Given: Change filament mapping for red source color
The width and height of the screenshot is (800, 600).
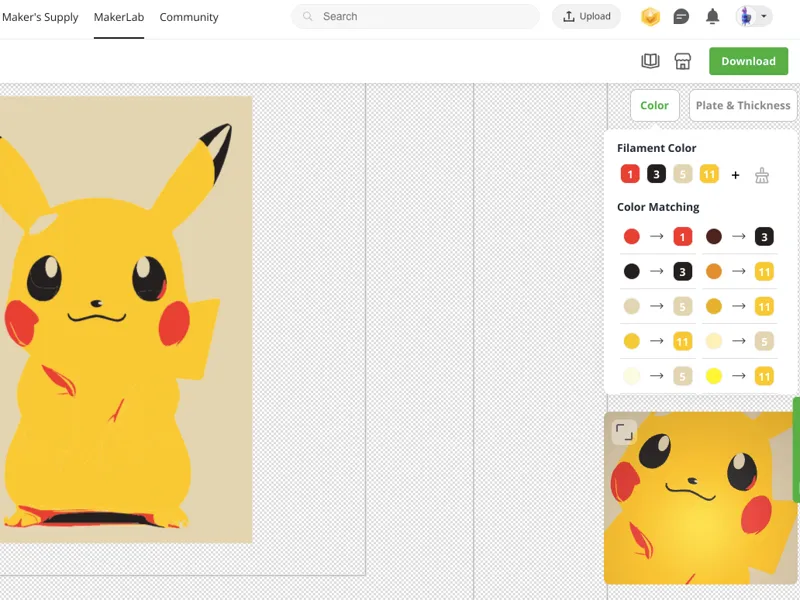Looking at the screenshot, I should (x=683, y=237).
